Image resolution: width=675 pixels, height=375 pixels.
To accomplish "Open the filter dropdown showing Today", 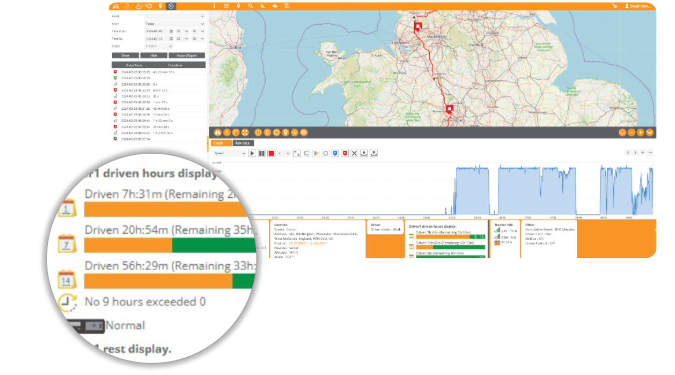I will tap(174, 24).
